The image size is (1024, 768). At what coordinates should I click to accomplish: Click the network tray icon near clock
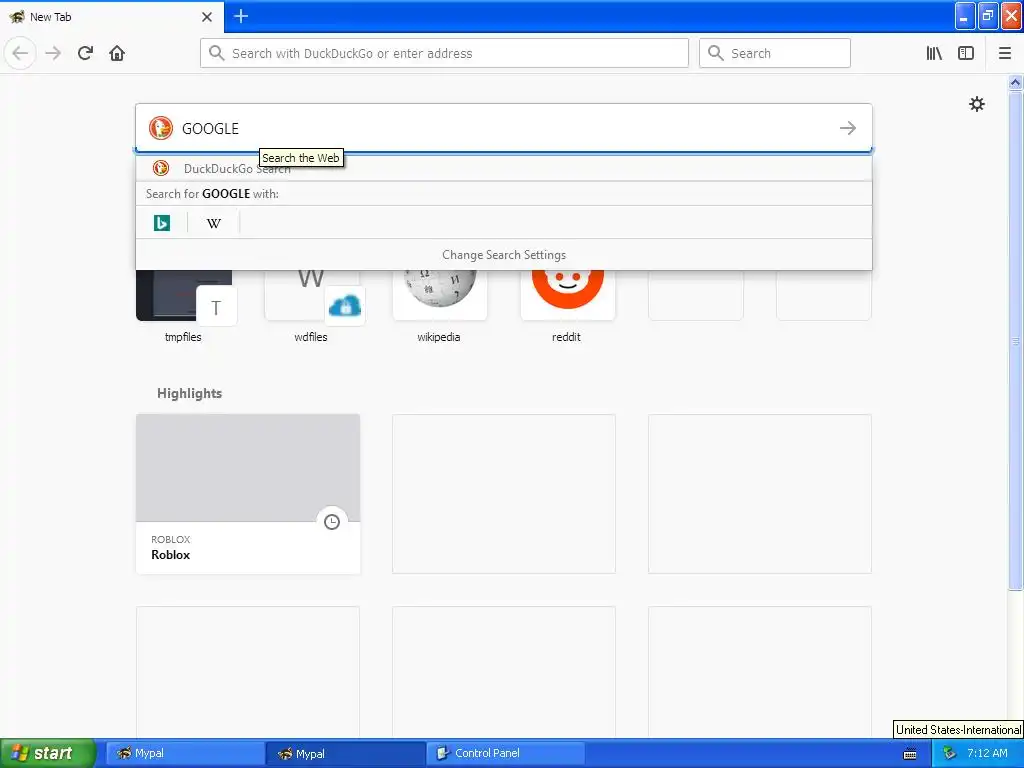coord(949,753)
